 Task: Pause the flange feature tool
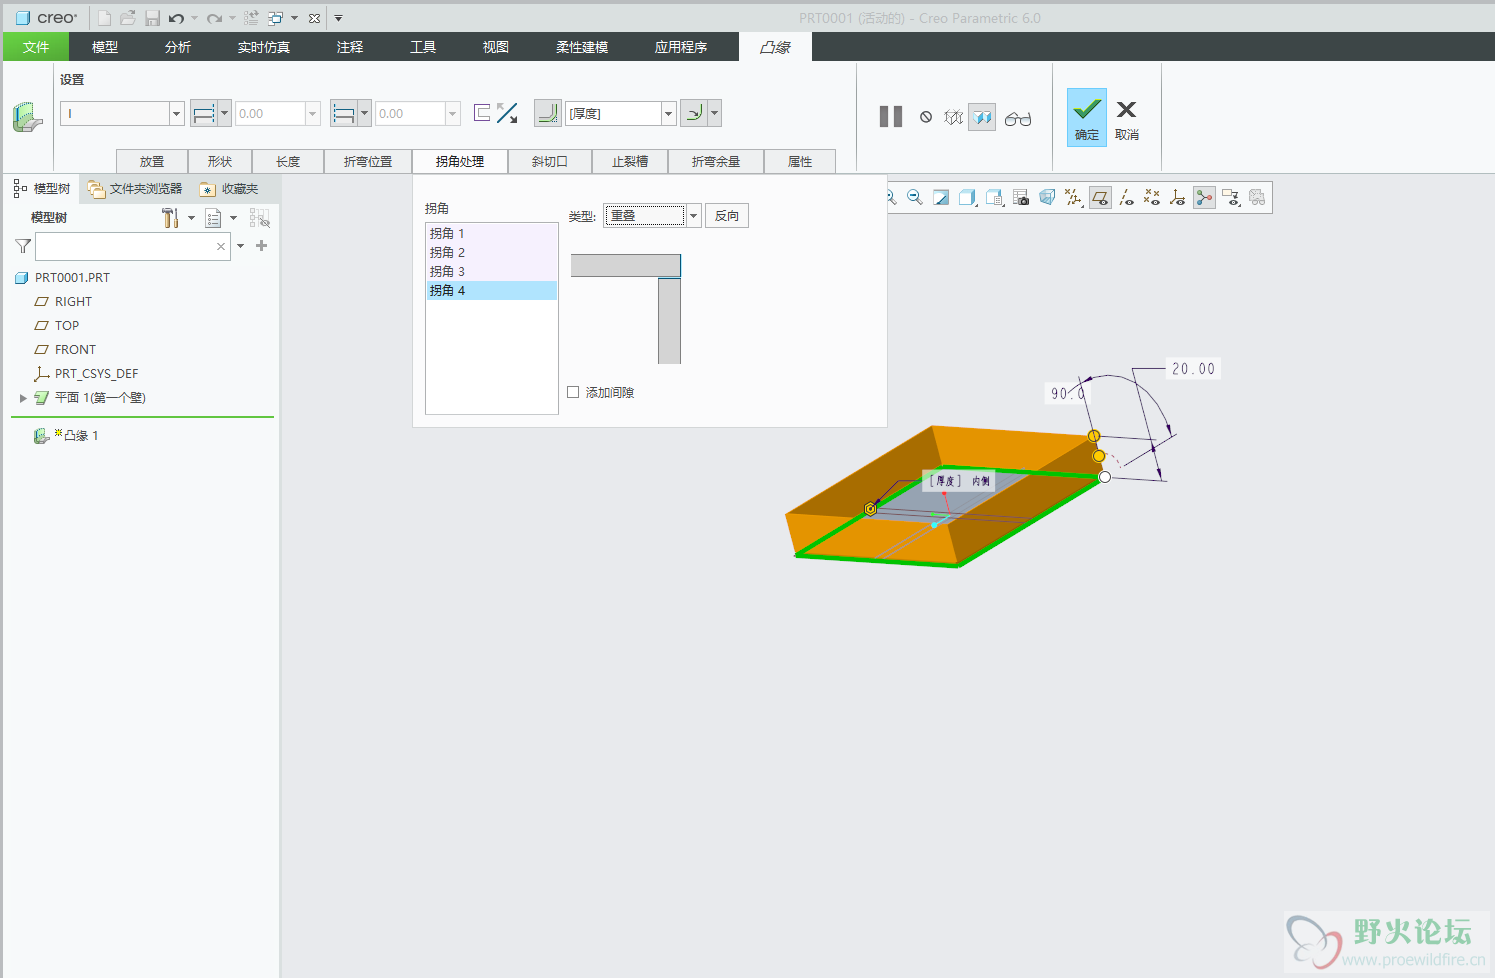coord(890,117)
